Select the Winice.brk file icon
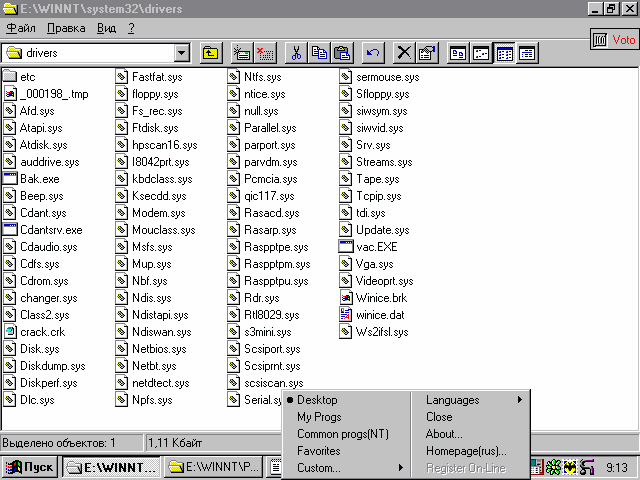The image size is (640, 480). 346,298
